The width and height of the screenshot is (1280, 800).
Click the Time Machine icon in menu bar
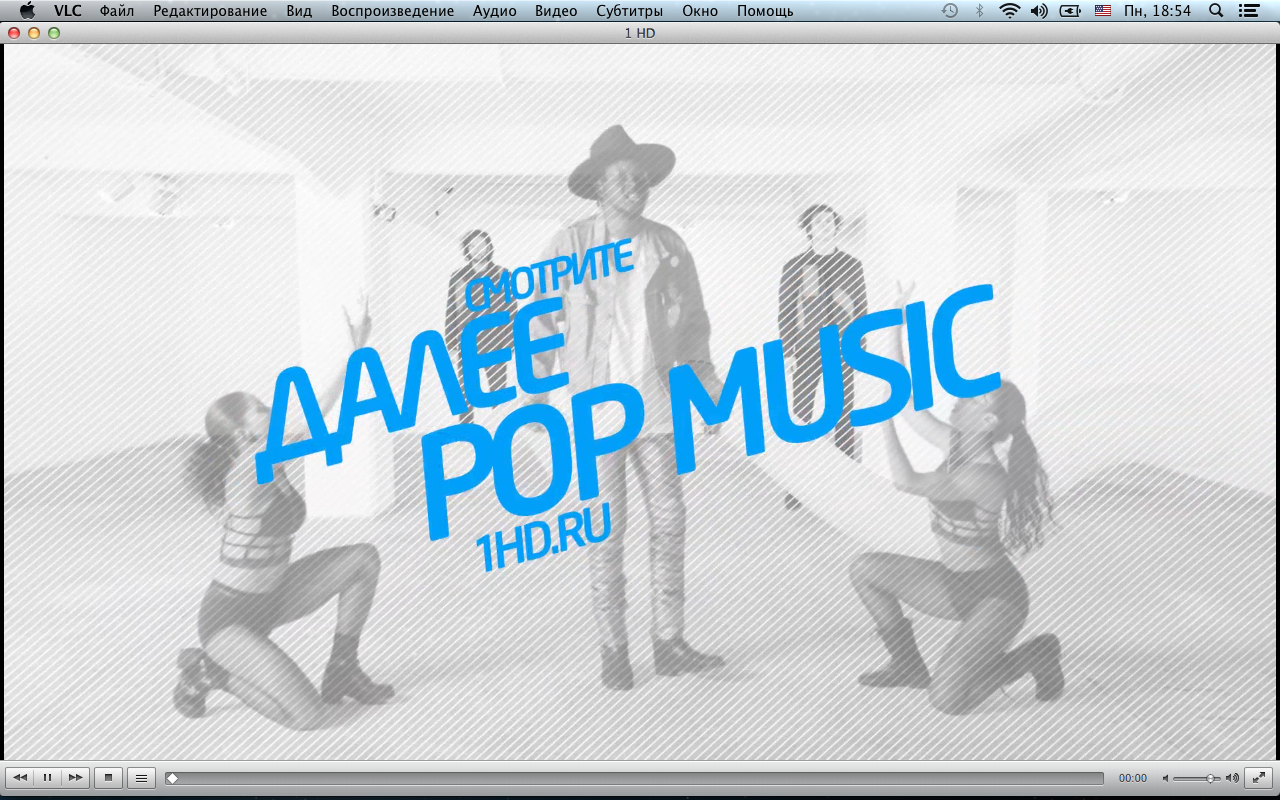950,11
